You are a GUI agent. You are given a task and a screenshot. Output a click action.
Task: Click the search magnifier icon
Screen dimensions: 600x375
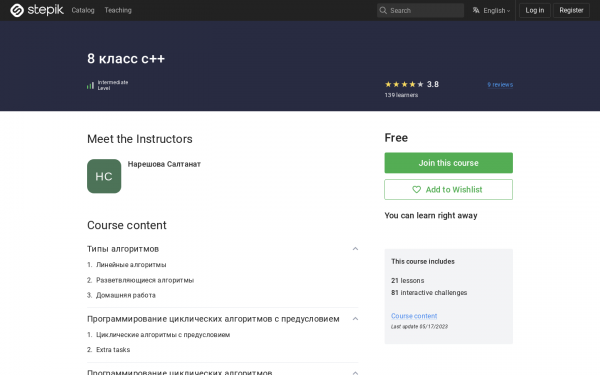383,10
